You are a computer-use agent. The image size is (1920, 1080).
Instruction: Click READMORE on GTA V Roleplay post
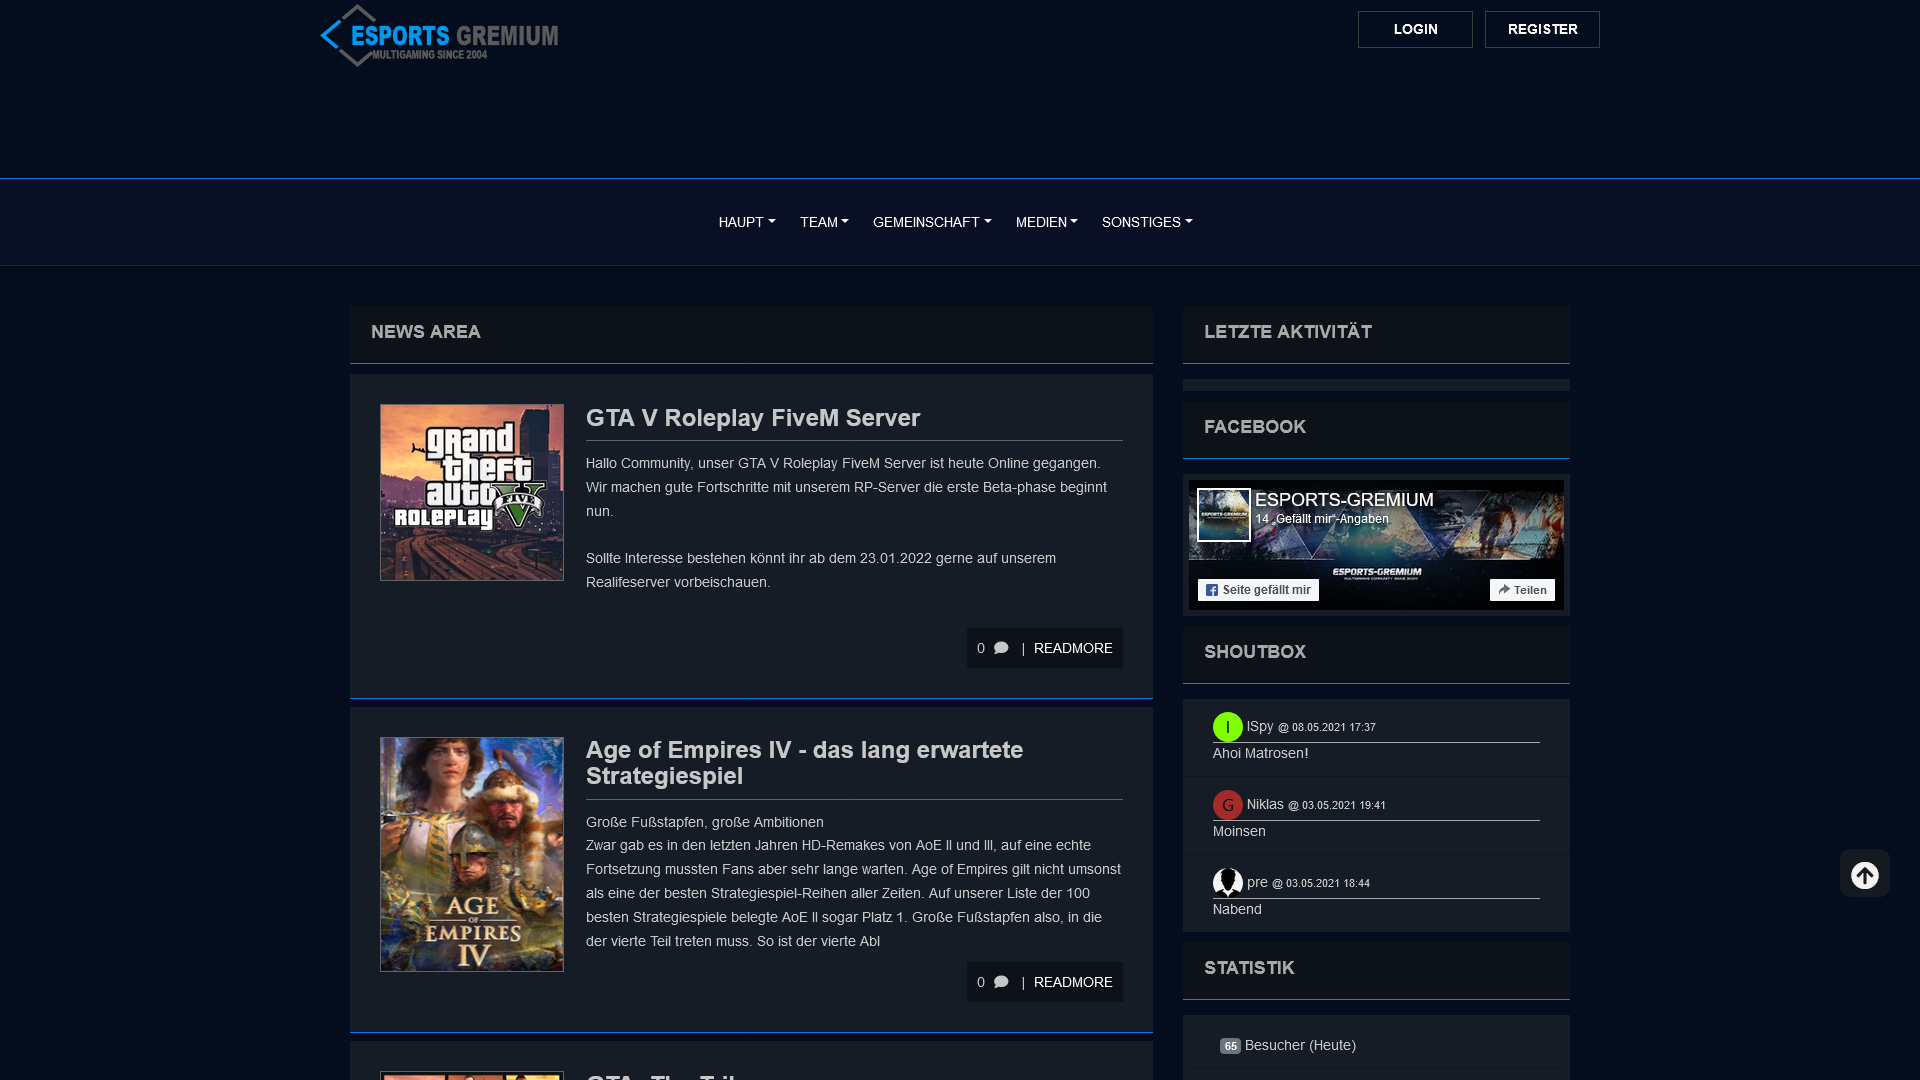click(x=1073, y=648)
